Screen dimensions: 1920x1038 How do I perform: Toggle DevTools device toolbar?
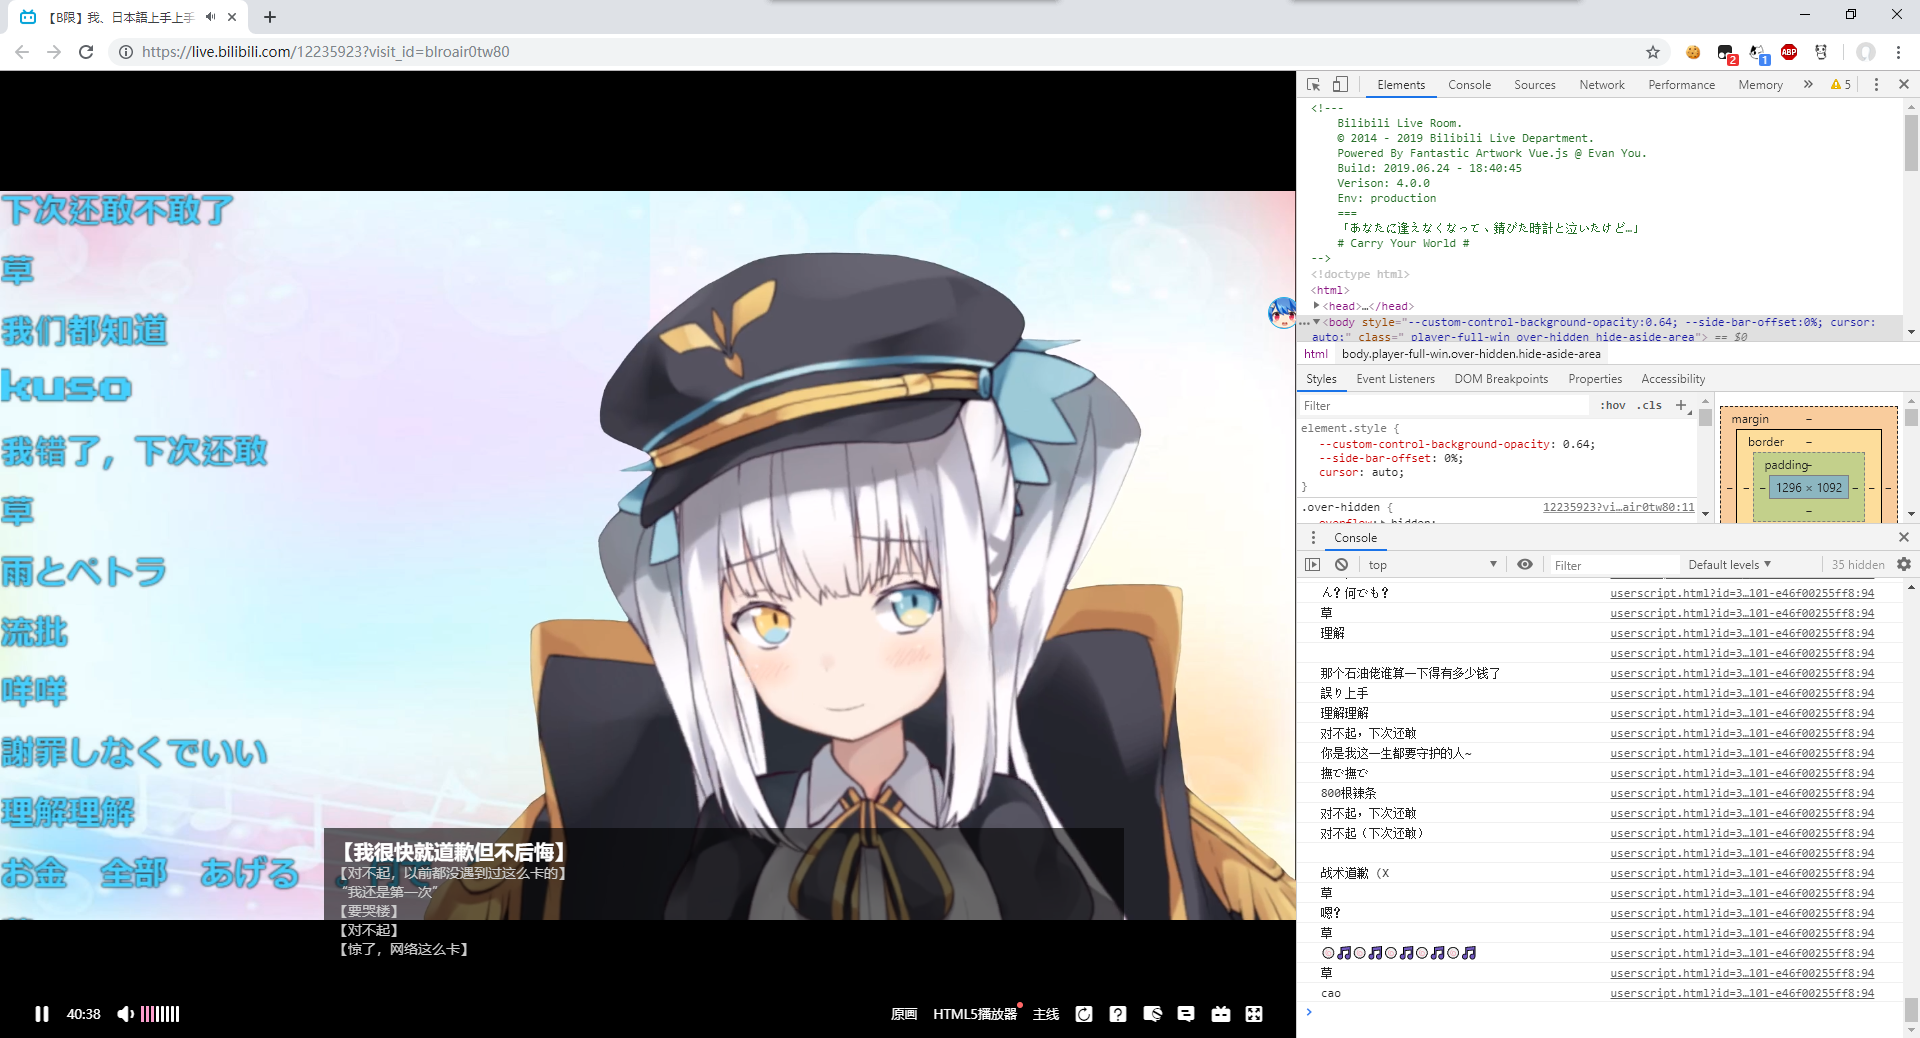(x=1340, y=85)
